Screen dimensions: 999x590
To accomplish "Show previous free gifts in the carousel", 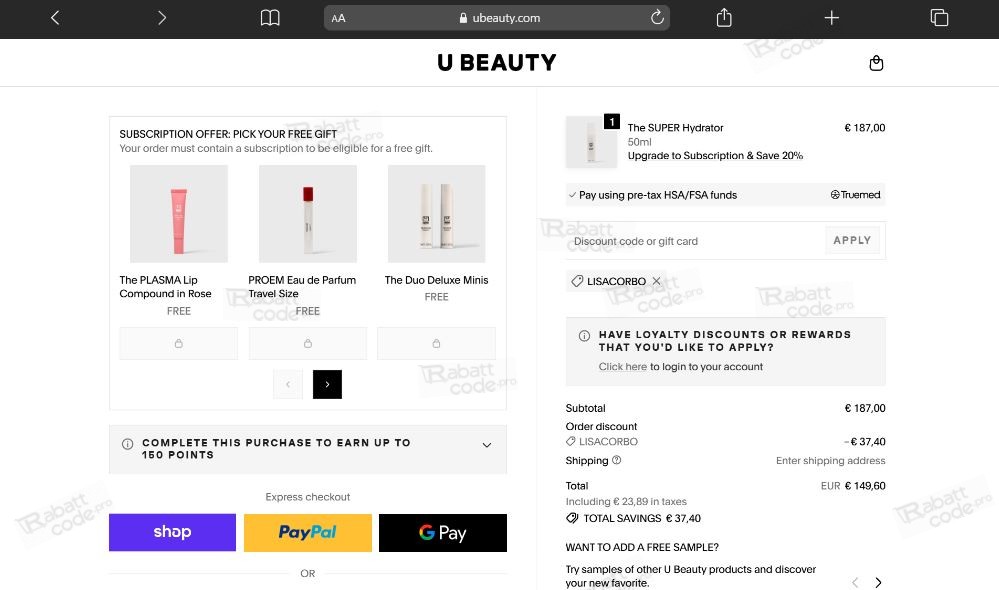I will tap(288, 384).
